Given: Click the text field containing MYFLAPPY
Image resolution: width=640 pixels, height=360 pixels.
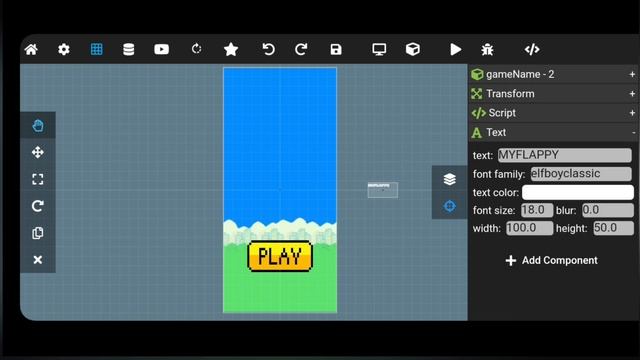Looking at the screenshot, I should click(x=564, y=155).
